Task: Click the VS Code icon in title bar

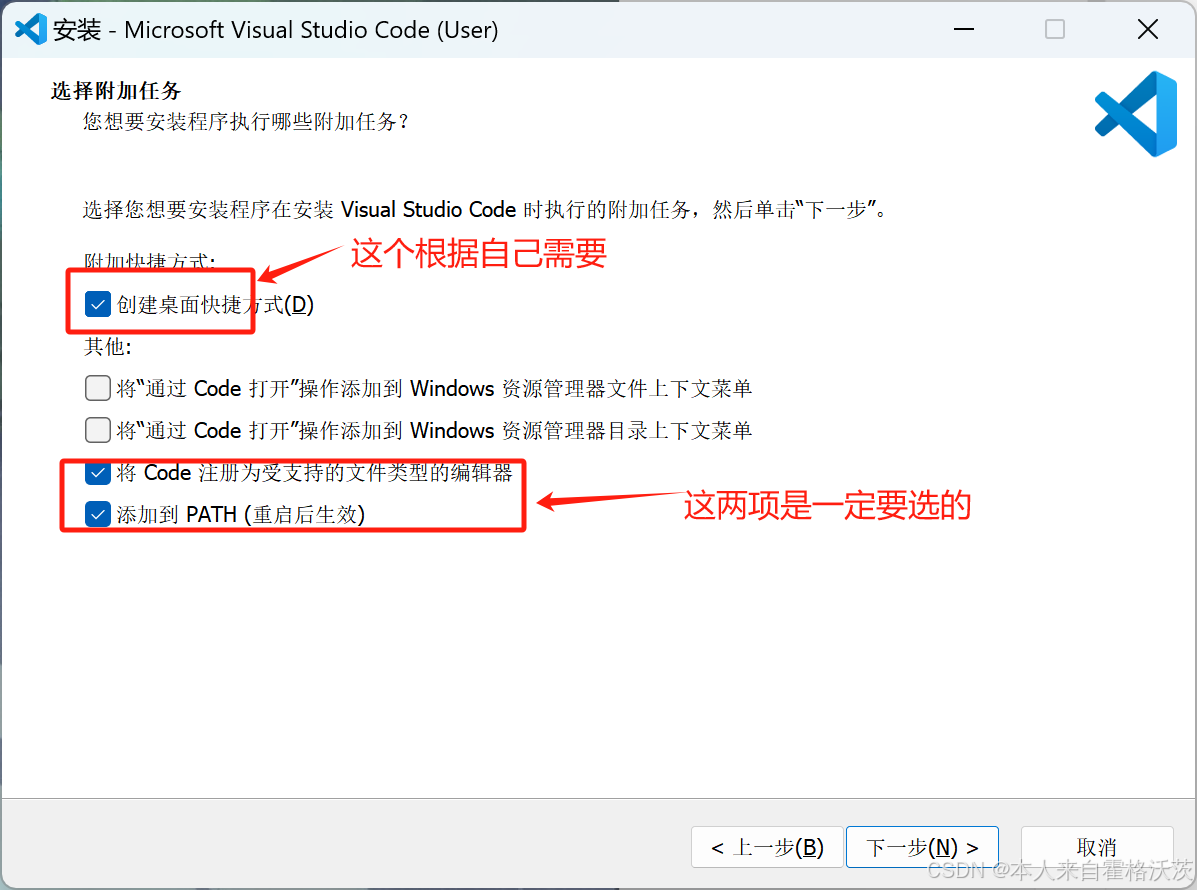Action: point(31,30)
